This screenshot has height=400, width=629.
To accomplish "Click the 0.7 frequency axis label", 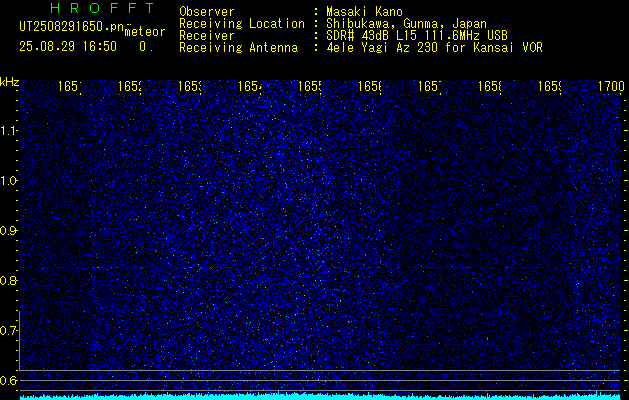I will coord(8,330).
